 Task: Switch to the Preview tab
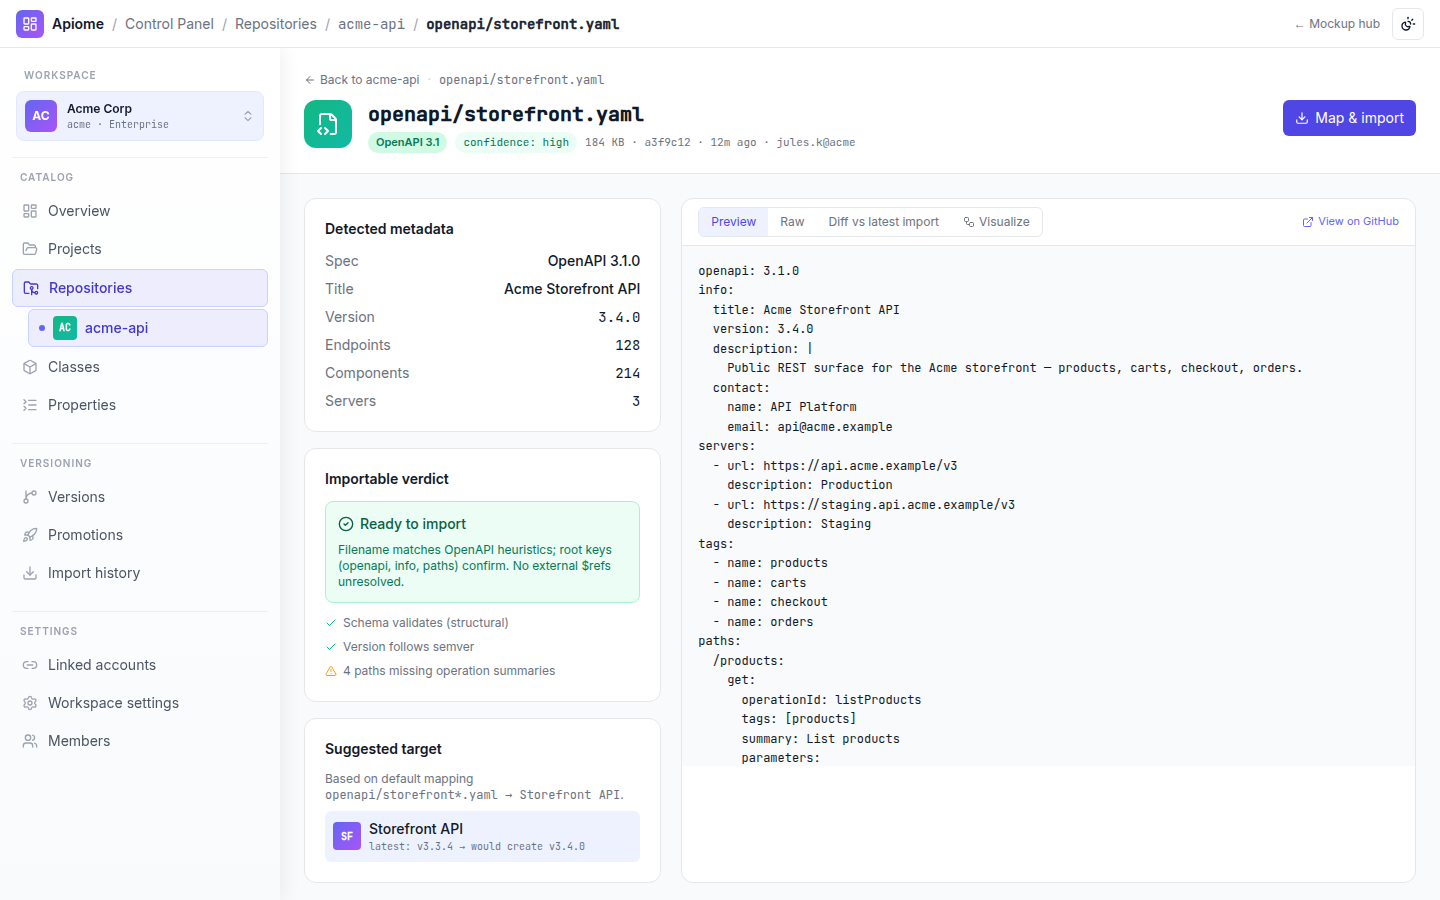pyautogui.click(x=734, y=222)
